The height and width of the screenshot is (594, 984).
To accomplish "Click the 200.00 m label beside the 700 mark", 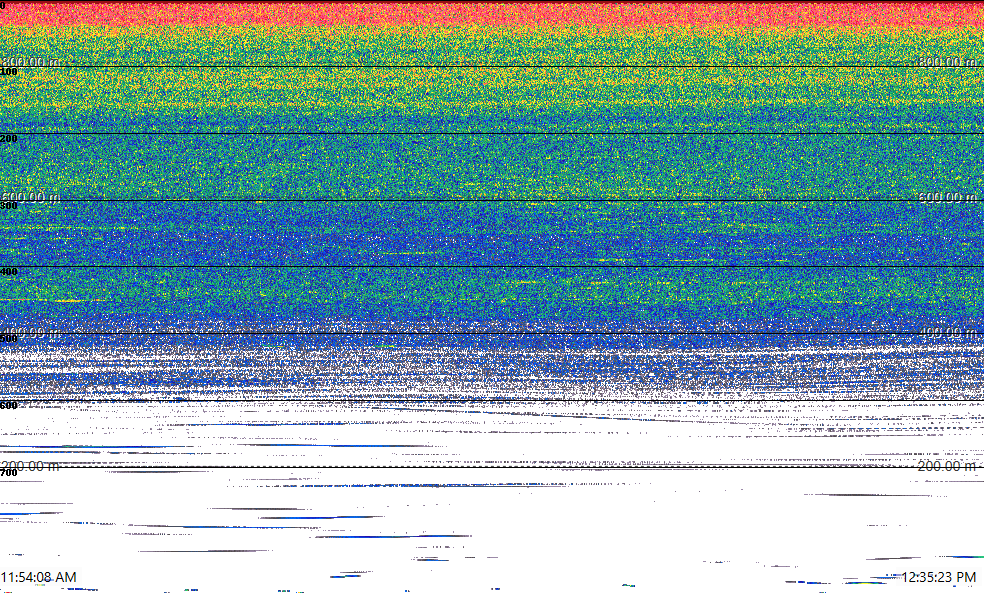I will click(x=30, y=465).
